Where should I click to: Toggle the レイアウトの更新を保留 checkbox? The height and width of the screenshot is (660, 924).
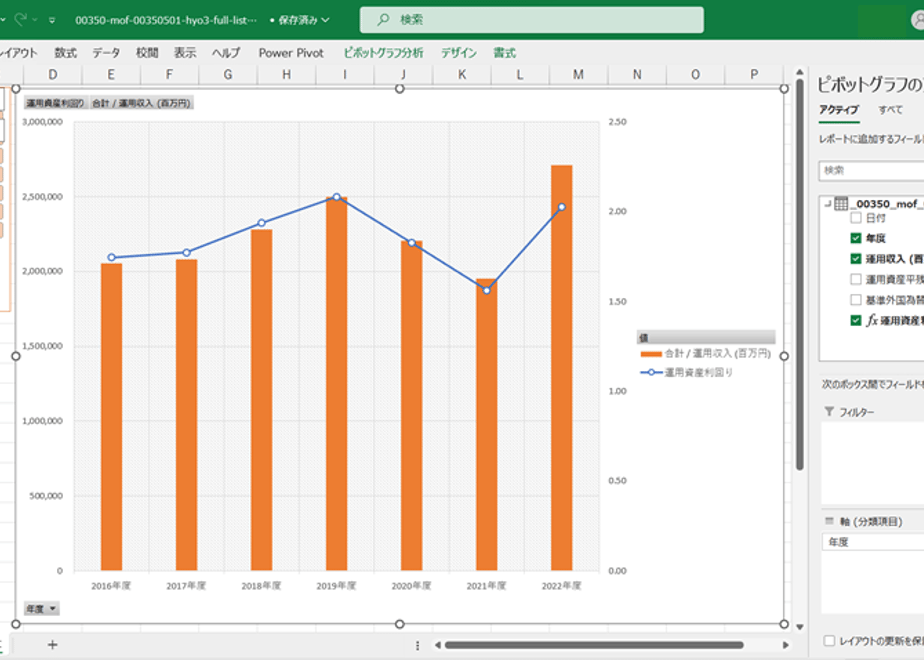click(829, 641)
